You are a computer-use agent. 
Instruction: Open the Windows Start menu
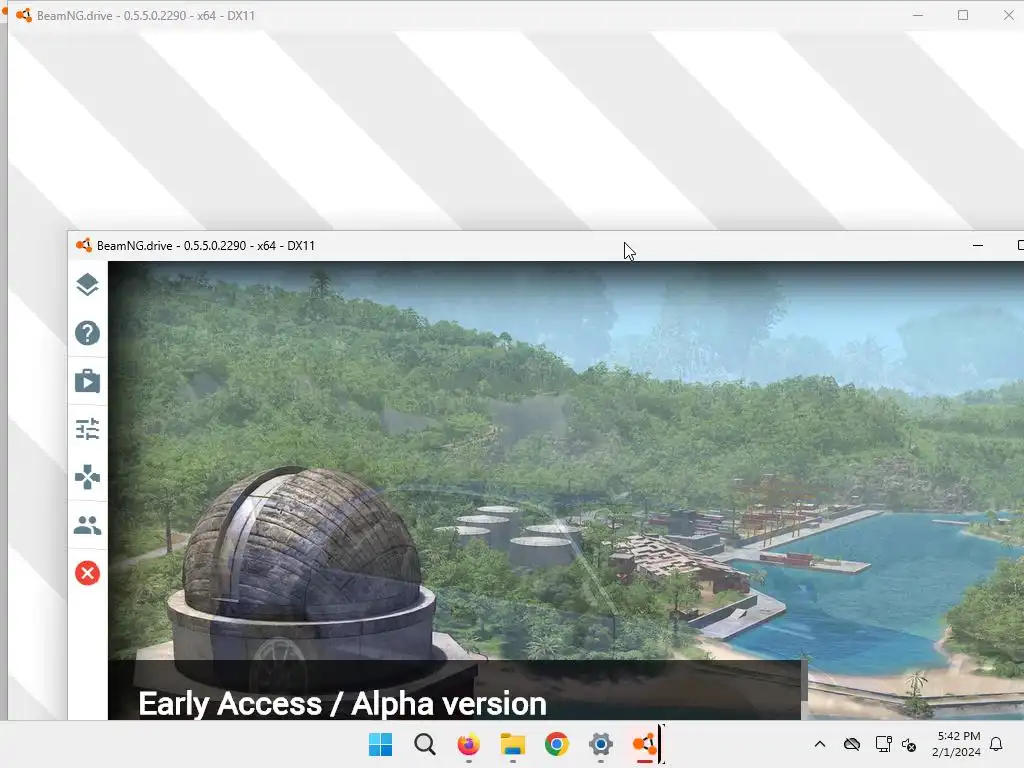(x=380, y=744)
